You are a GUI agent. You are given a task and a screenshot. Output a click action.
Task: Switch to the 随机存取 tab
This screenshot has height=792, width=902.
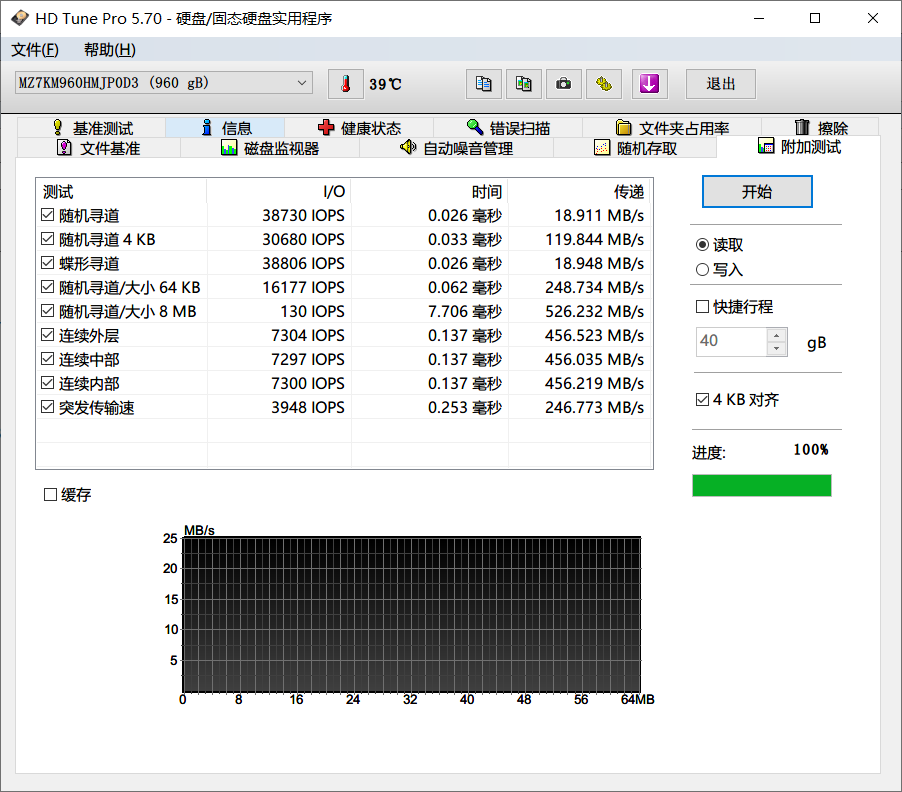click(x=635, y=148)
